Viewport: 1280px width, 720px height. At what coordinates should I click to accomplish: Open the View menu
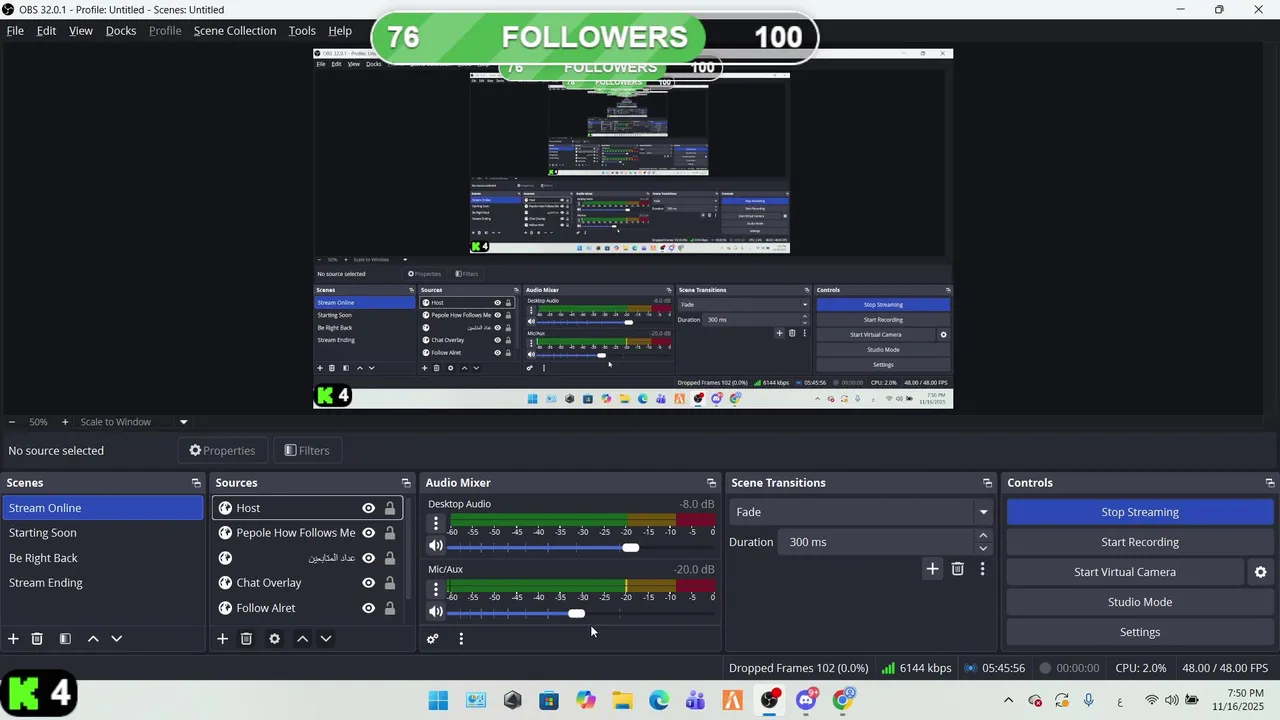[81, 31]
